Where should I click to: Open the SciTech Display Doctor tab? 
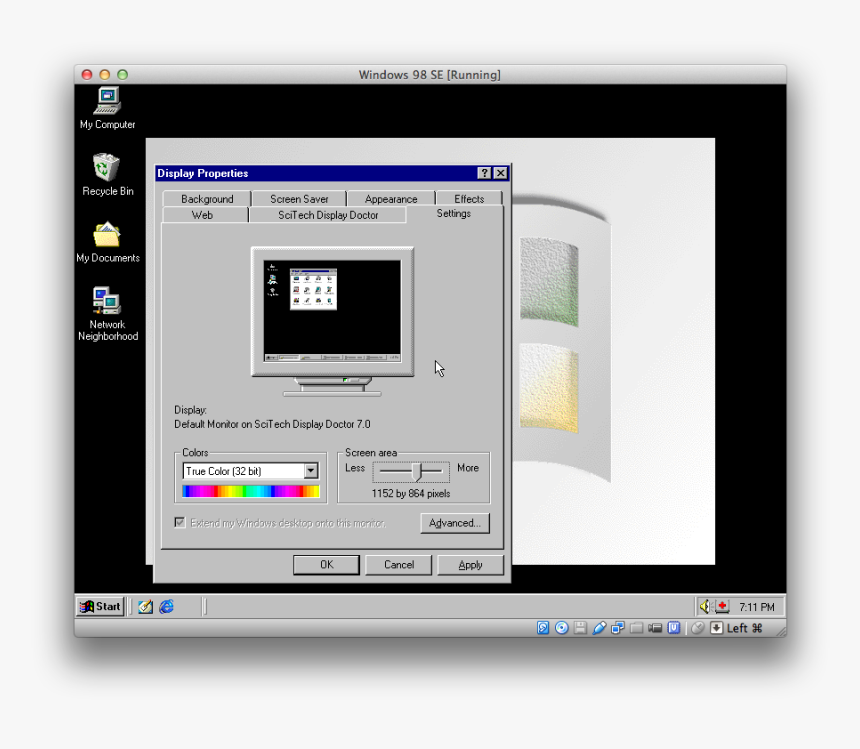coord(328,215)
